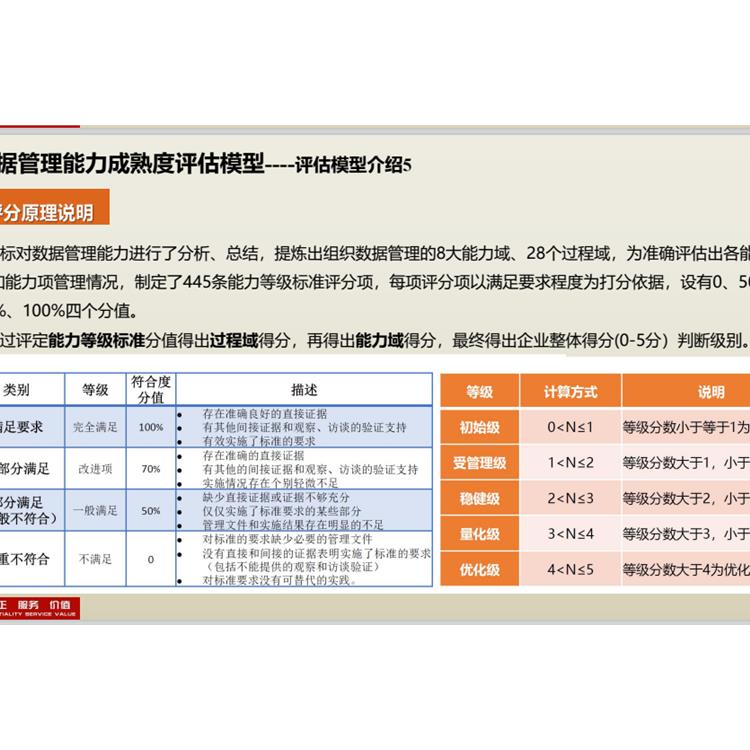Click the line 实施情况存在个别轻微不足
The image size is (750, 750).
(x=270, y=483)
